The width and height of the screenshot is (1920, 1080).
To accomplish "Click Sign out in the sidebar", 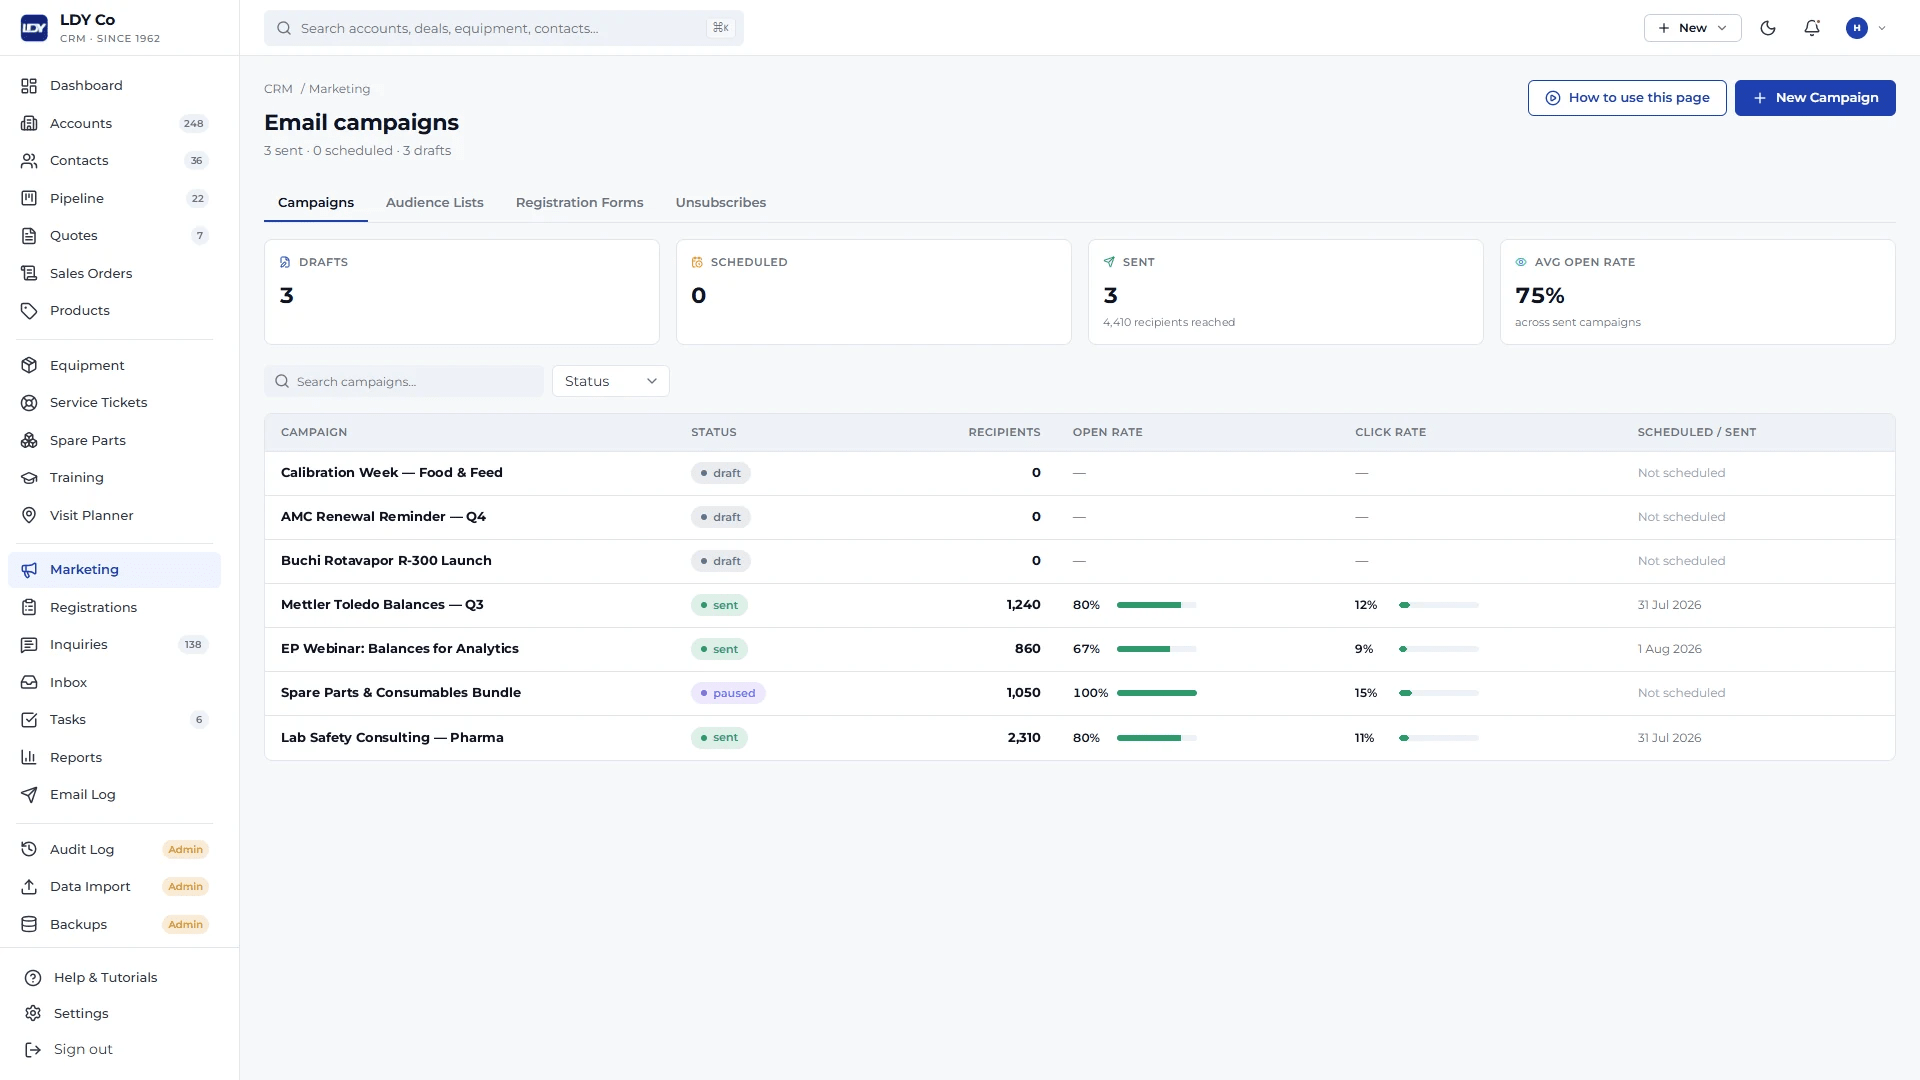I will tap(83, 1050).
